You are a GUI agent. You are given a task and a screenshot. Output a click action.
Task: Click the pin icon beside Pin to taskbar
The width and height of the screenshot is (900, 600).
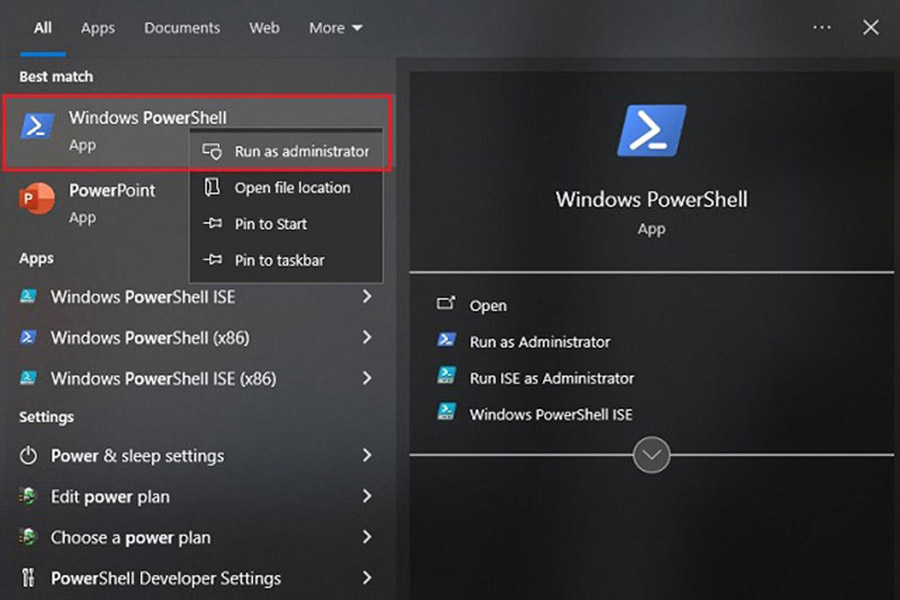click(212, 260)
